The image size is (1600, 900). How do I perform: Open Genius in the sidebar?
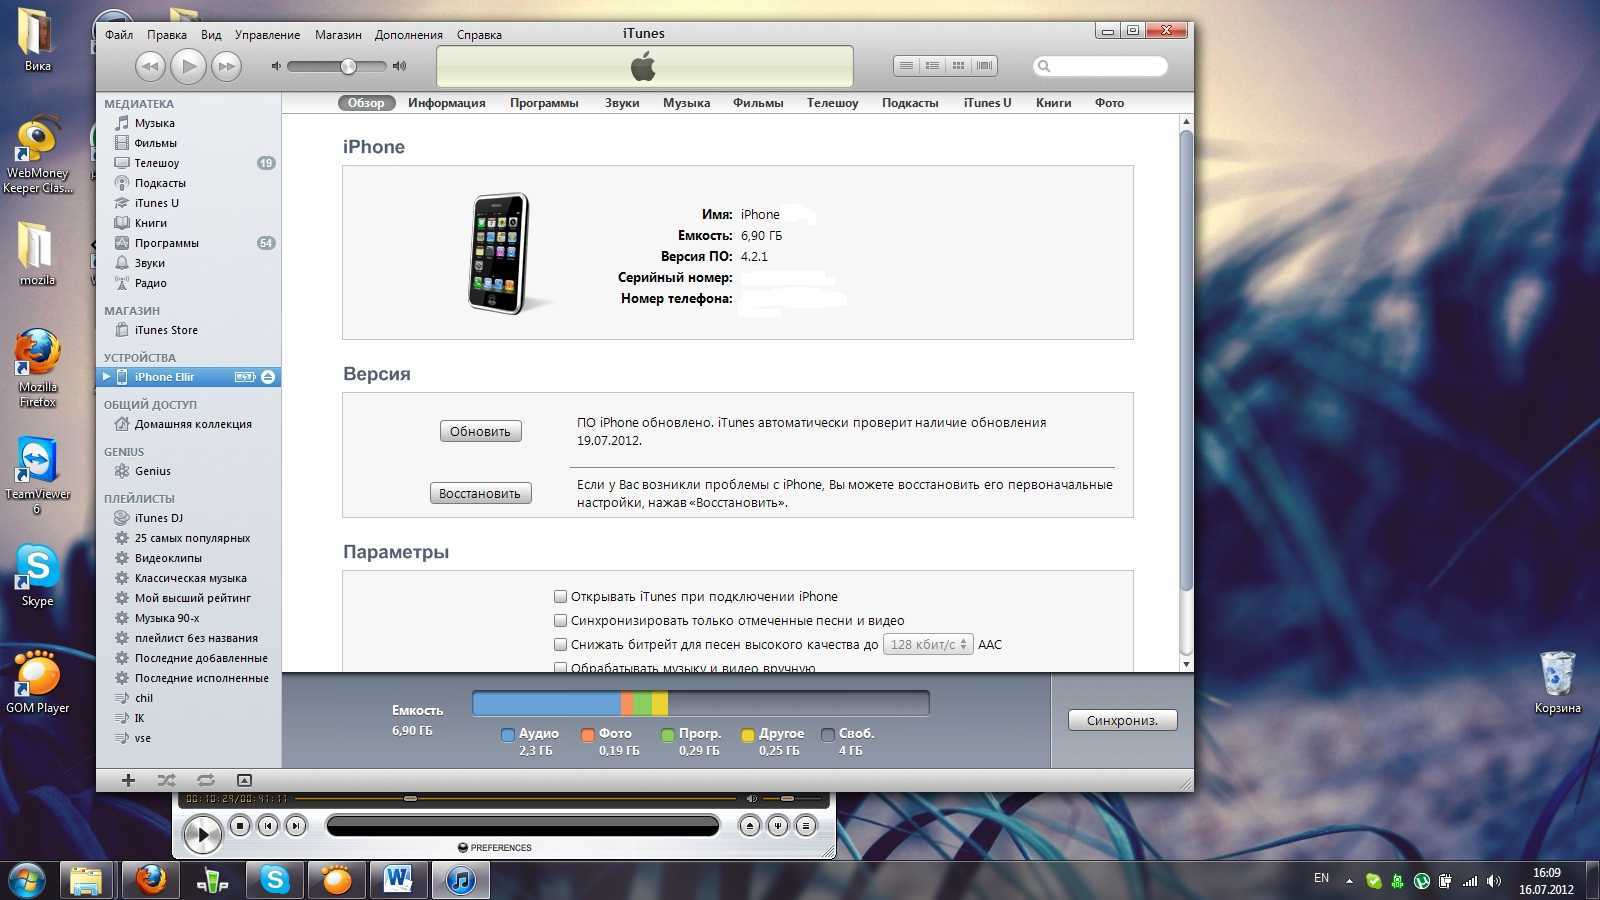[153, 471]
